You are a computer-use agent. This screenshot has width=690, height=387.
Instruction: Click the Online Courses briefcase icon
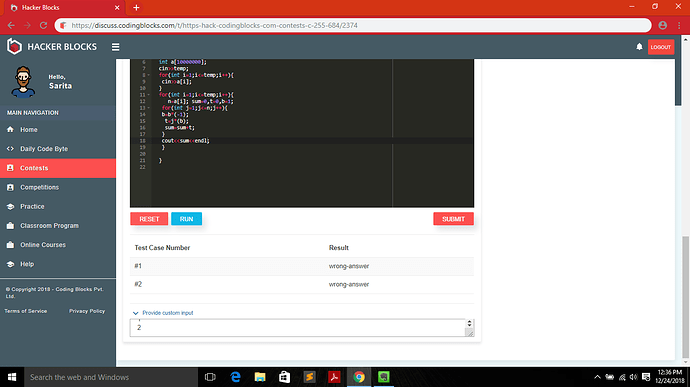click(10, 245)
